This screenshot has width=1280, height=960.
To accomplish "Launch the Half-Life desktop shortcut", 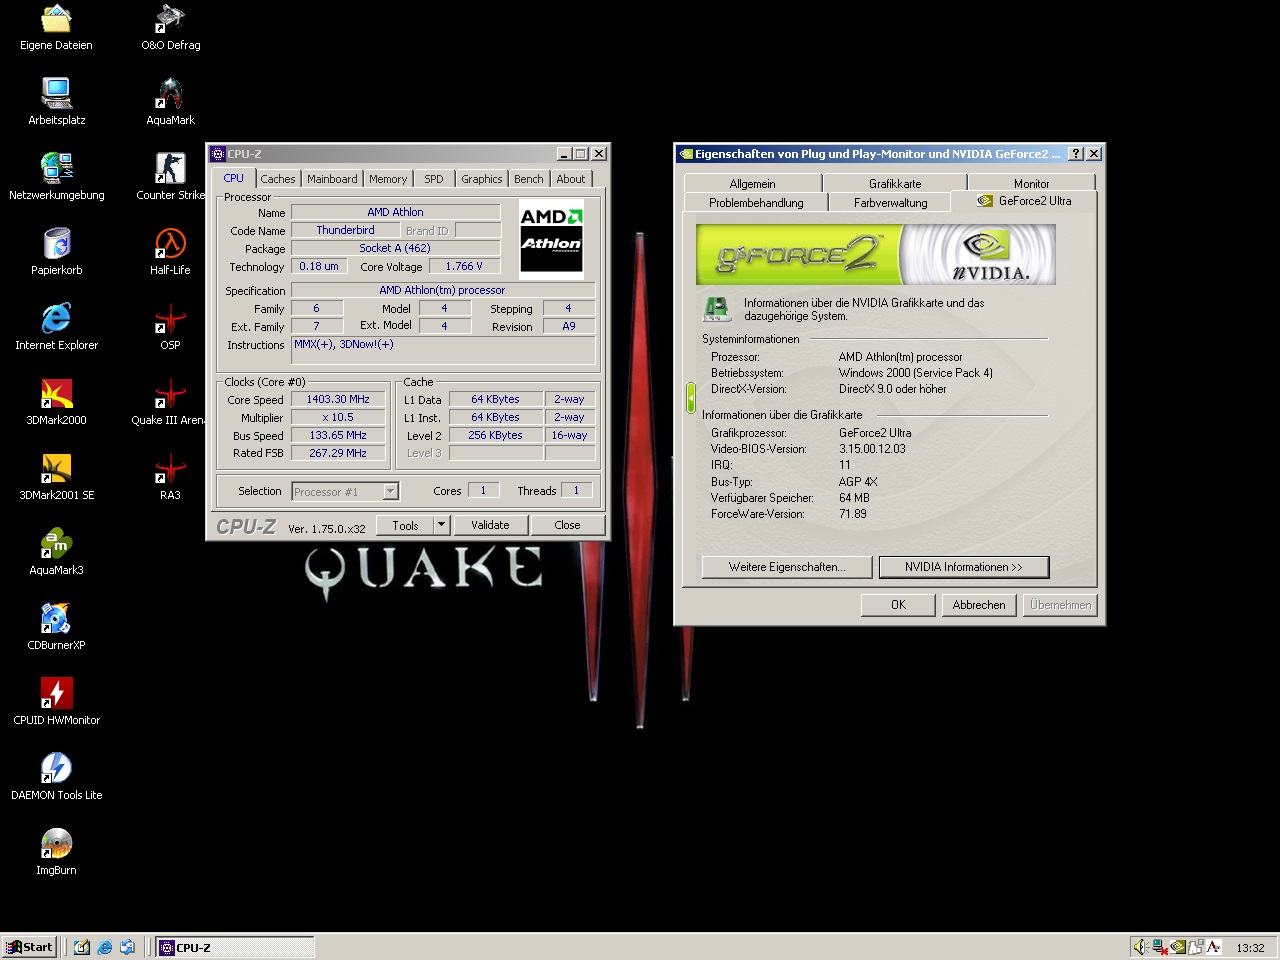I will coord(170,253).
